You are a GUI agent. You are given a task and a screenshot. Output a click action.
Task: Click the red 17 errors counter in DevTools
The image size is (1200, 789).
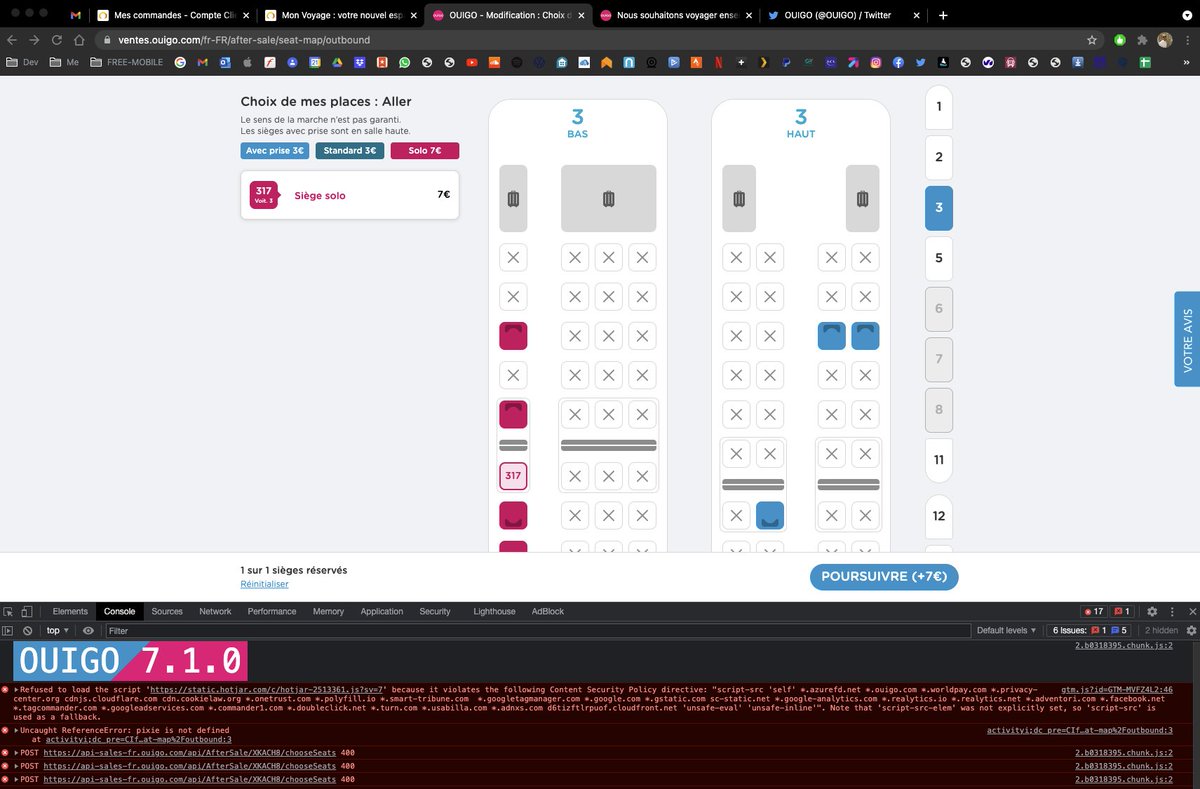(x=1093, y=611)
